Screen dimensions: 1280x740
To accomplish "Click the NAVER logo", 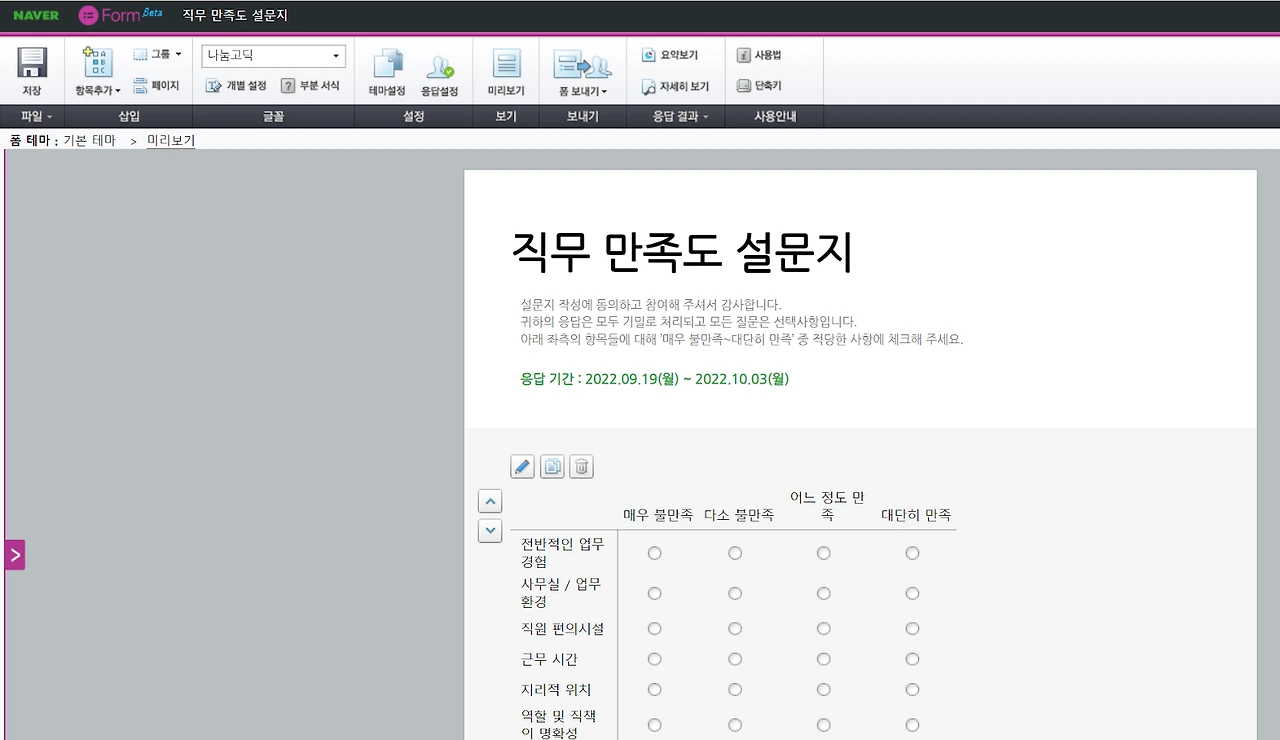I will (x=36, y=16).
